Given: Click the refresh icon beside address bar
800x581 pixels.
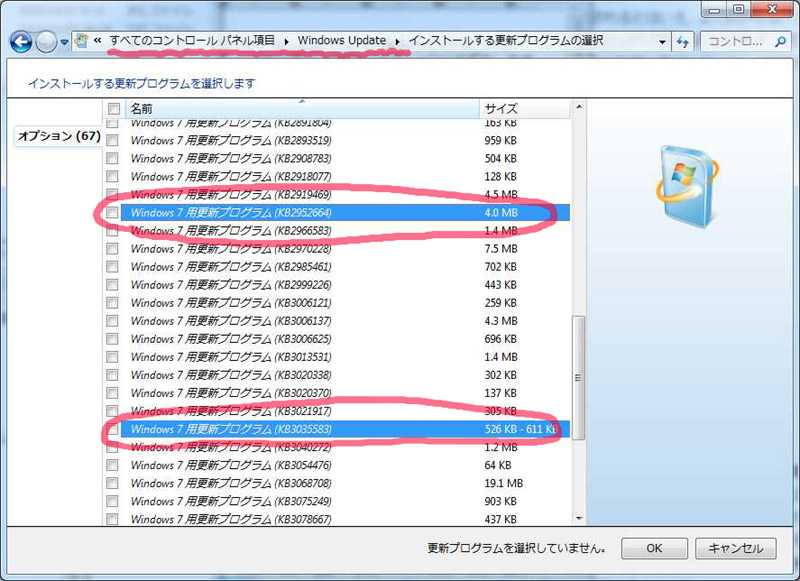Looking at the screenshot, I should point(684,42).
